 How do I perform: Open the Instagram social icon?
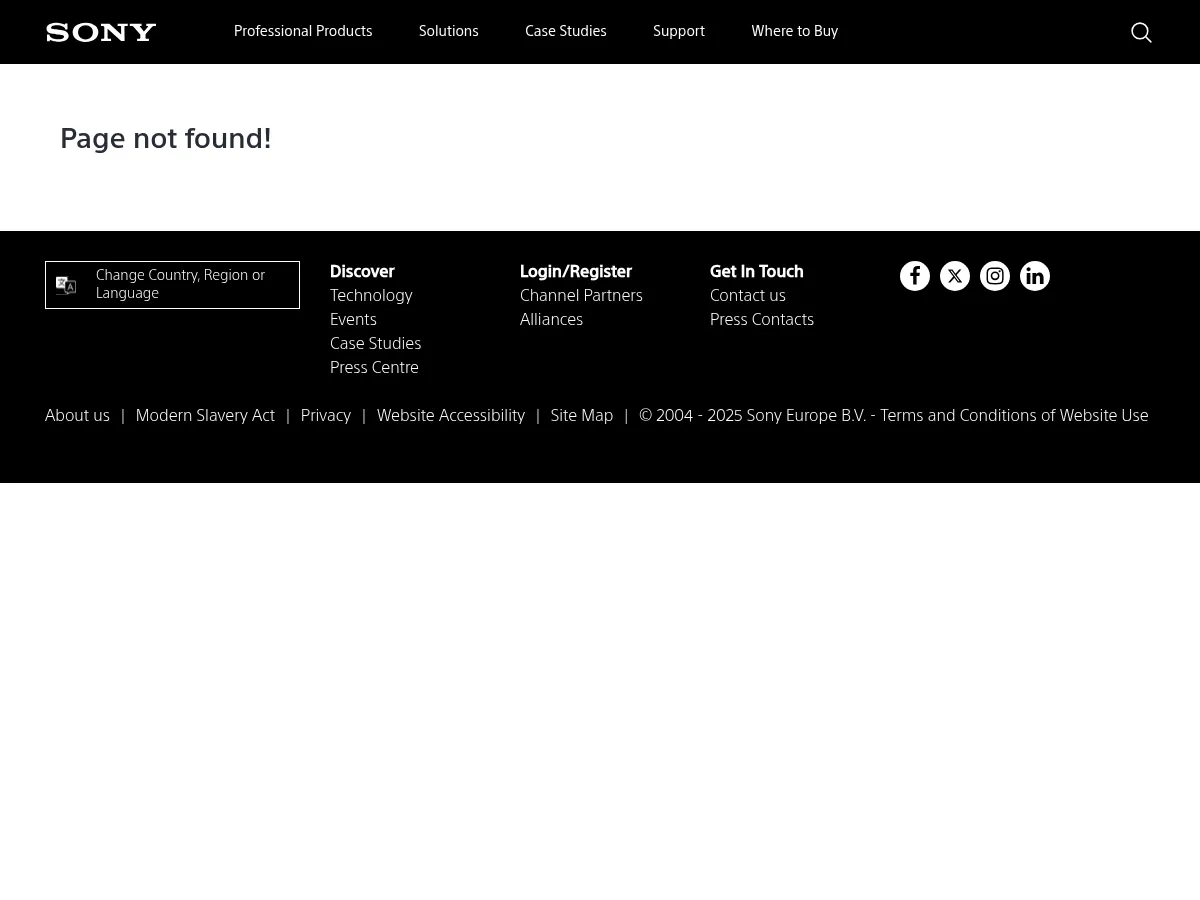[x=995, y=276]
